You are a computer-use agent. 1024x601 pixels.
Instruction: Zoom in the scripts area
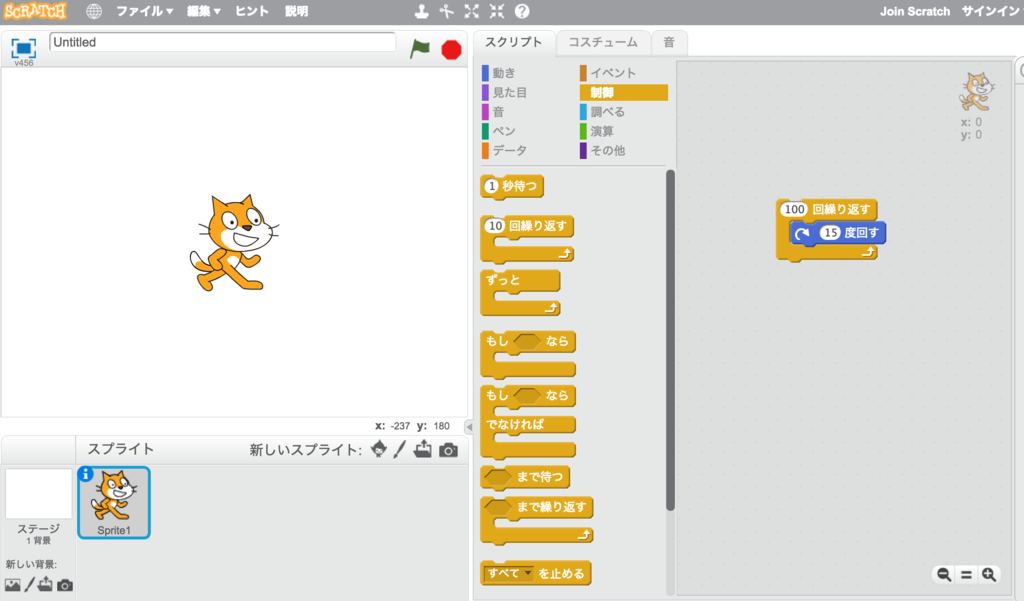click(x=989, y=574)
